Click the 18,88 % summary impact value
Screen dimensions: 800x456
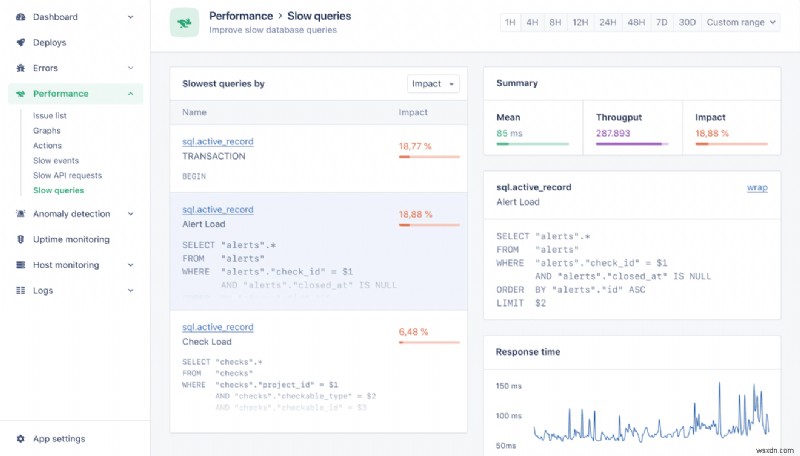coord(712,133)
